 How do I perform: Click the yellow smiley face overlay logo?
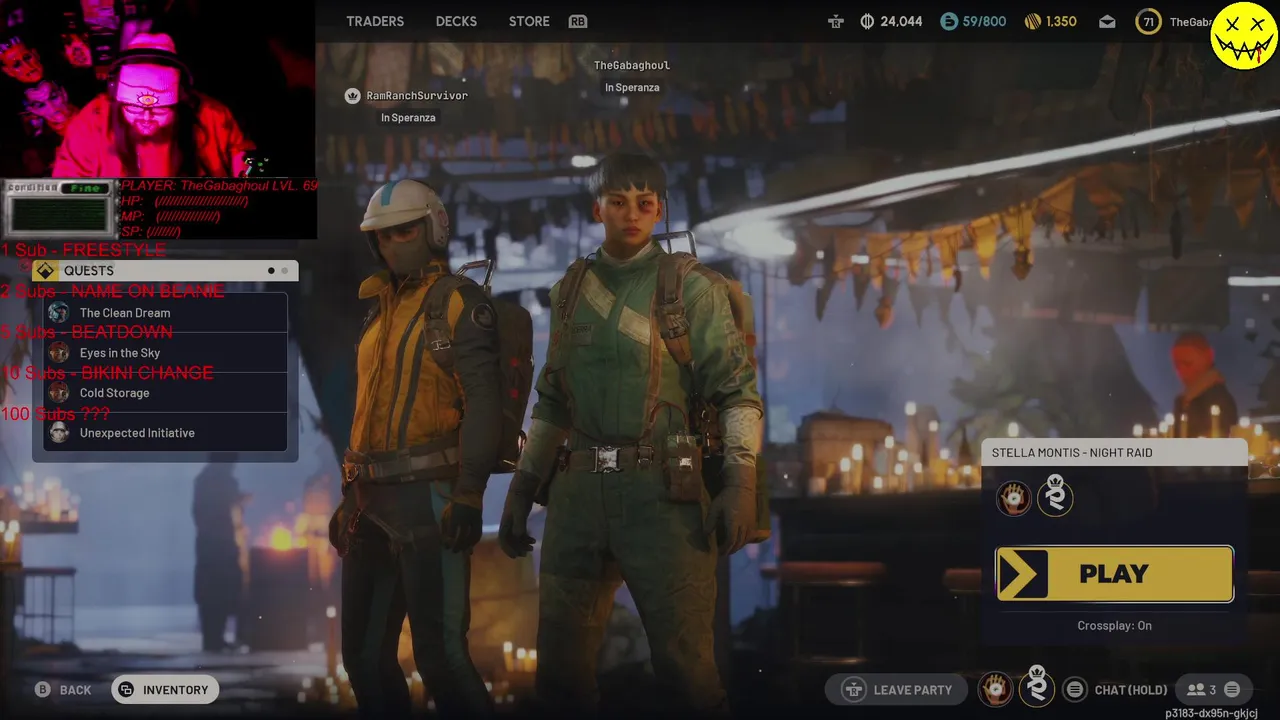pos(1244,35)
